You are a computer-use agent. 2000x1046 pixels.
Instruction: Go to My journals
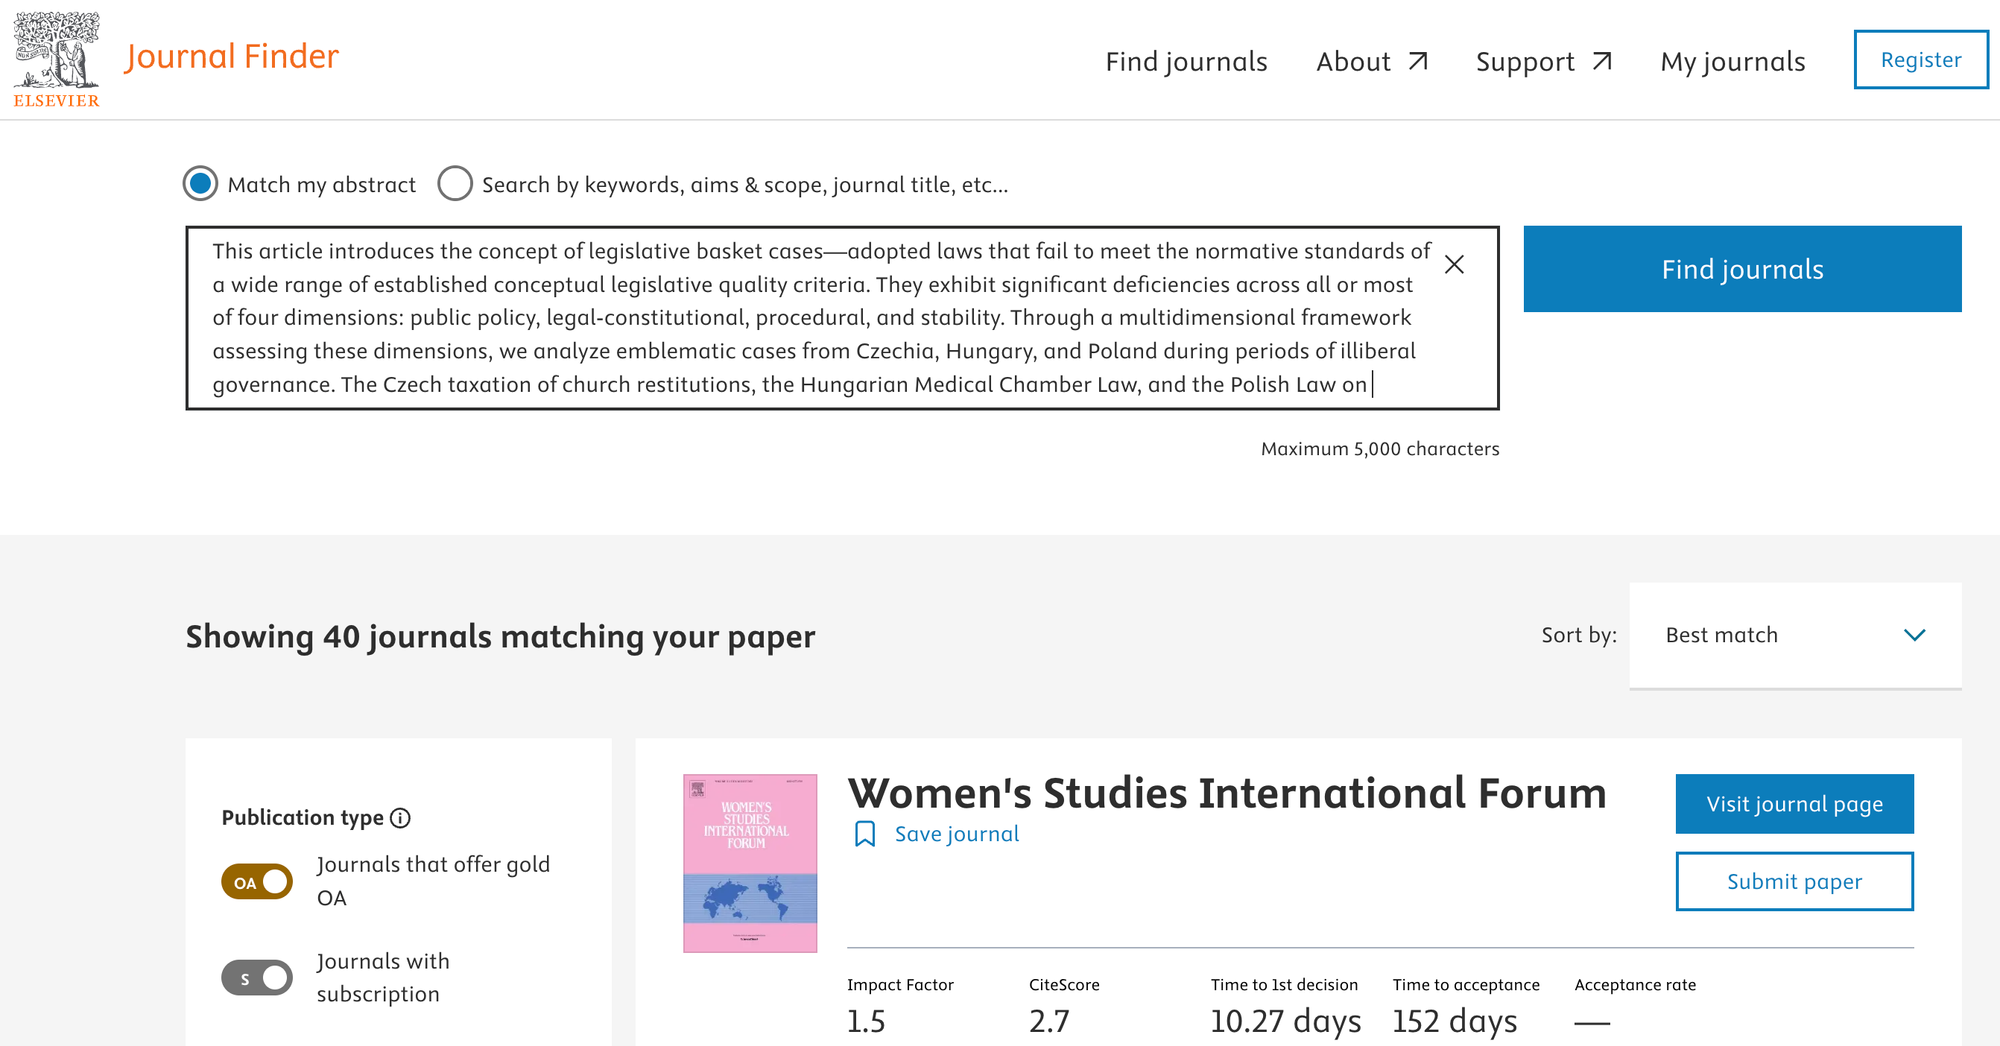coord(1733,61)
